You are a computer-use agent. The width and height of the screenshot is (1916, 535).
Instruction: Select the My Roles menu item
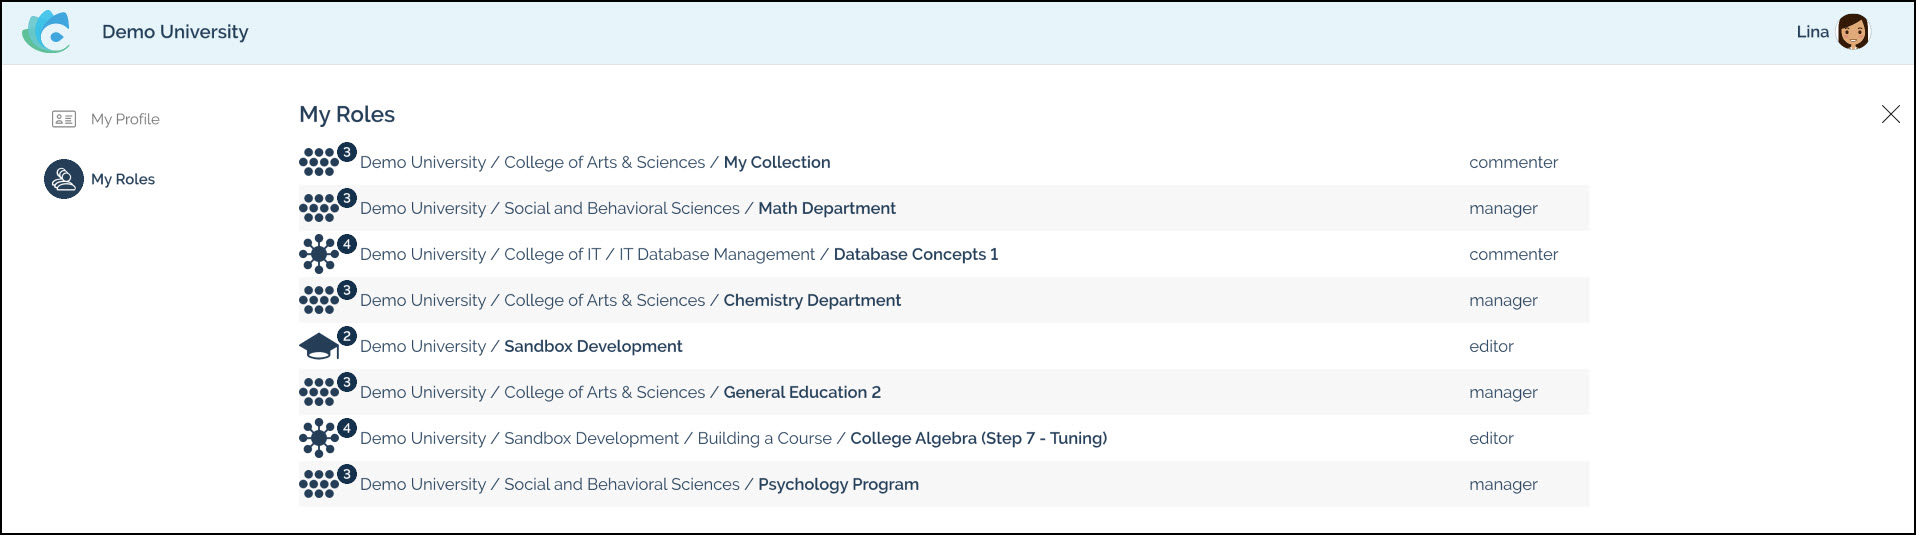[x=123, y=179]
